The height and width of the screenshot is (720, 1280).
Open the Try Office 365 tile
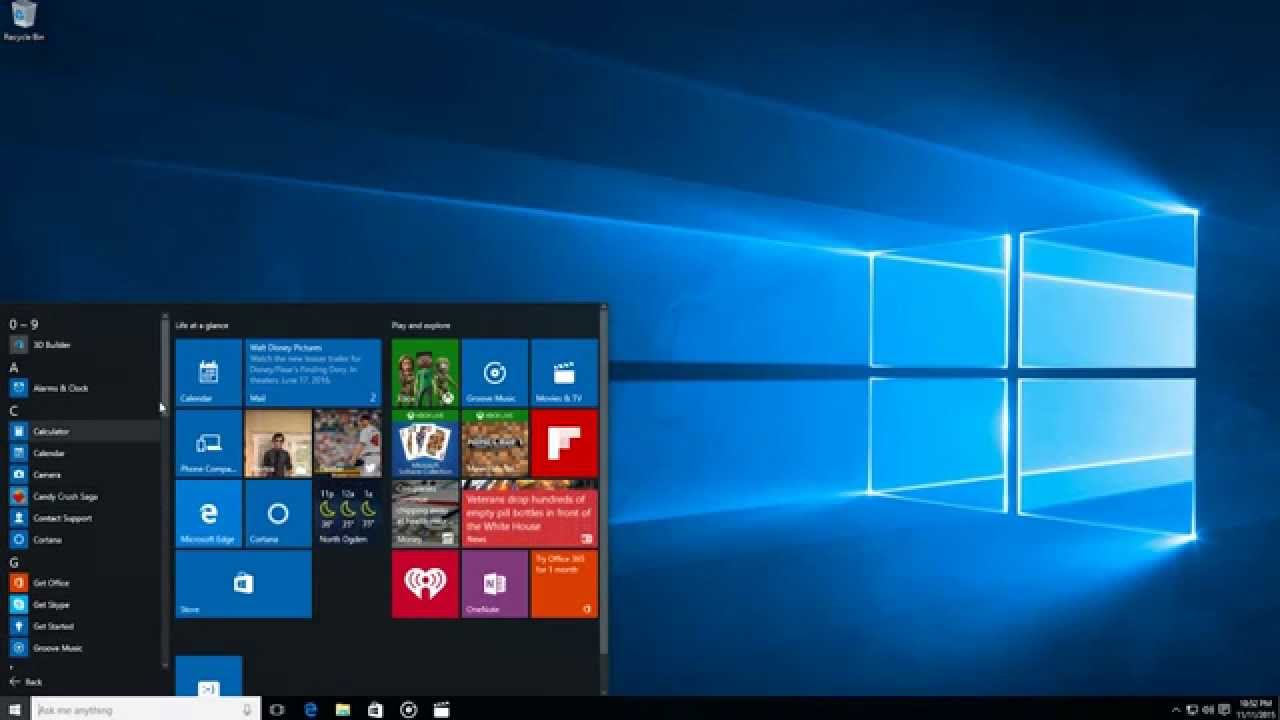coord(564,584)
